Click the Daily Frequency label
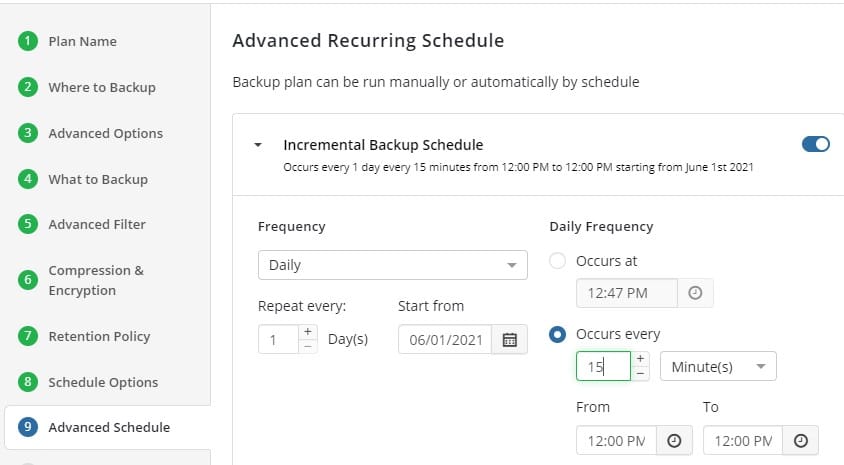This screenshot has height=465, width=844. click(x=601, y=227)
